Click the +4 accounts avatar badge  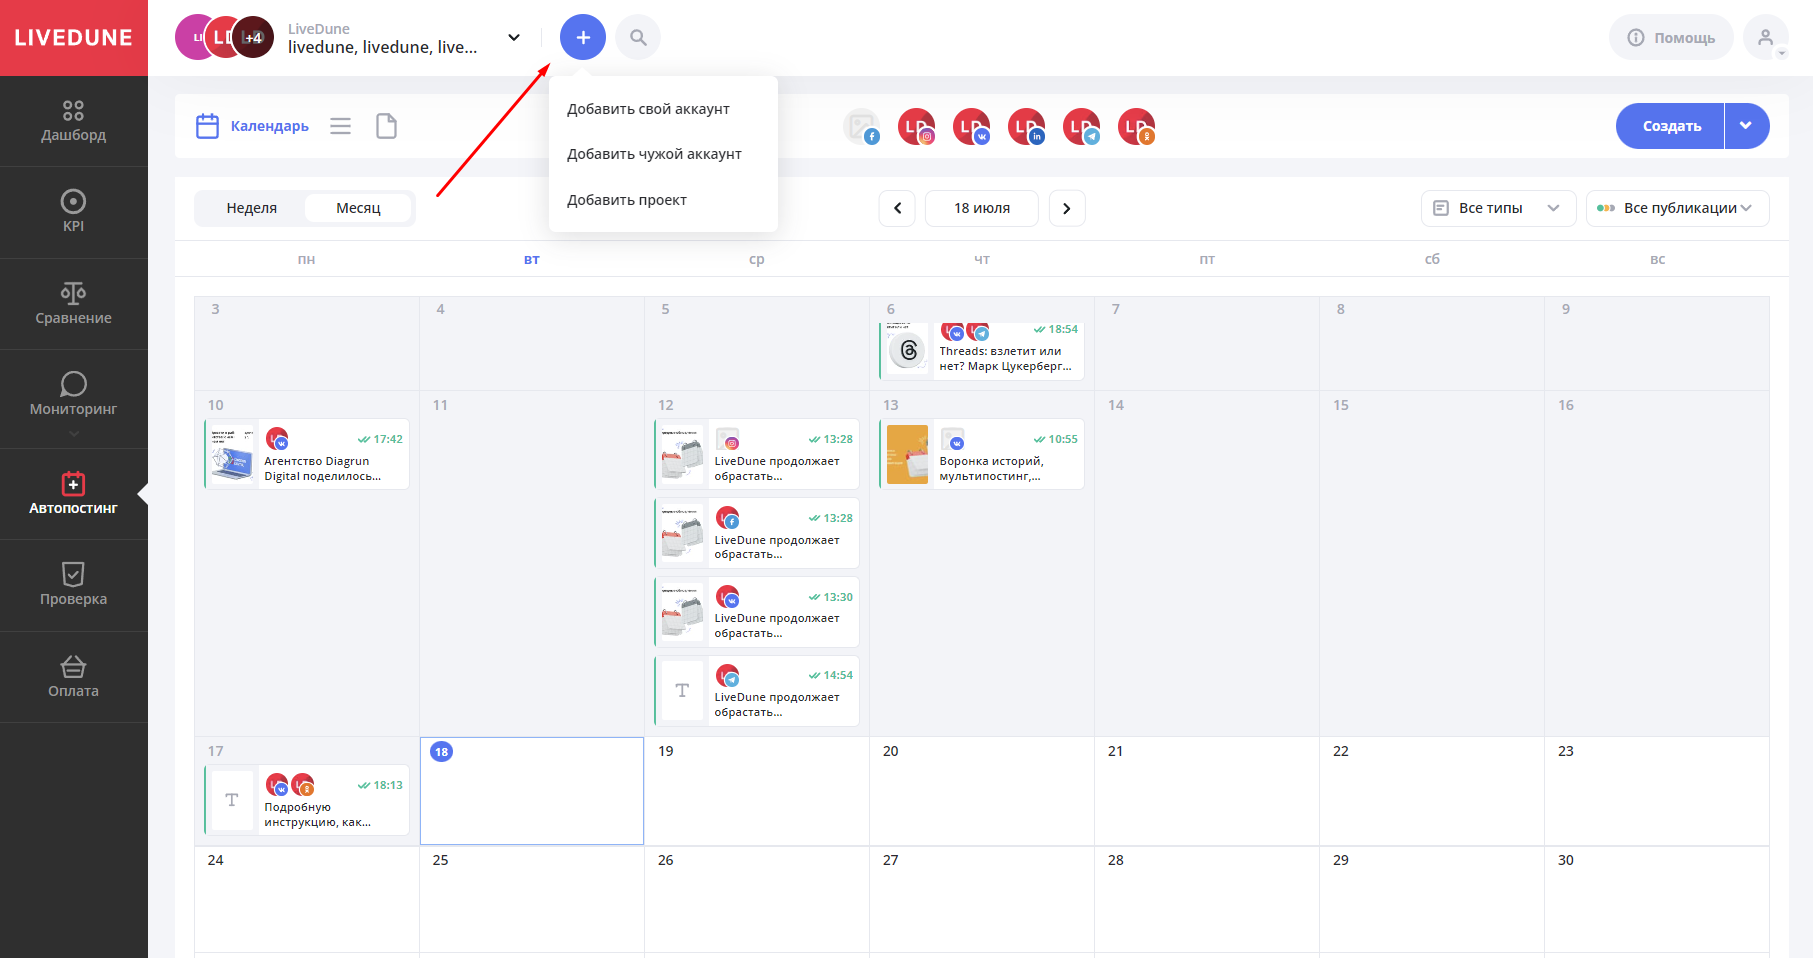point(253,38)
